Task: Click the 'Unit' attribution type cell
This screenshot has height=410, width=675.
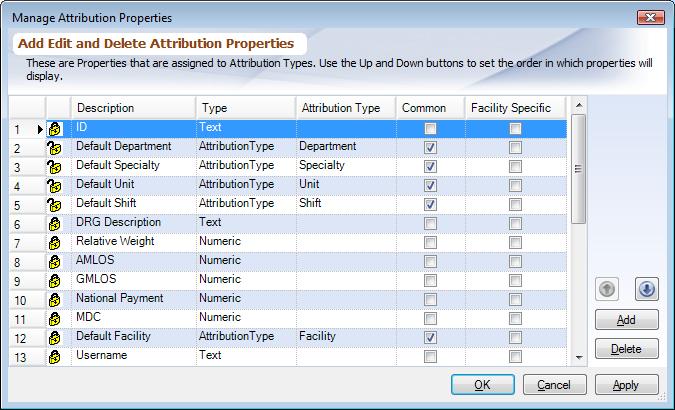Action: tap(346, 185)
